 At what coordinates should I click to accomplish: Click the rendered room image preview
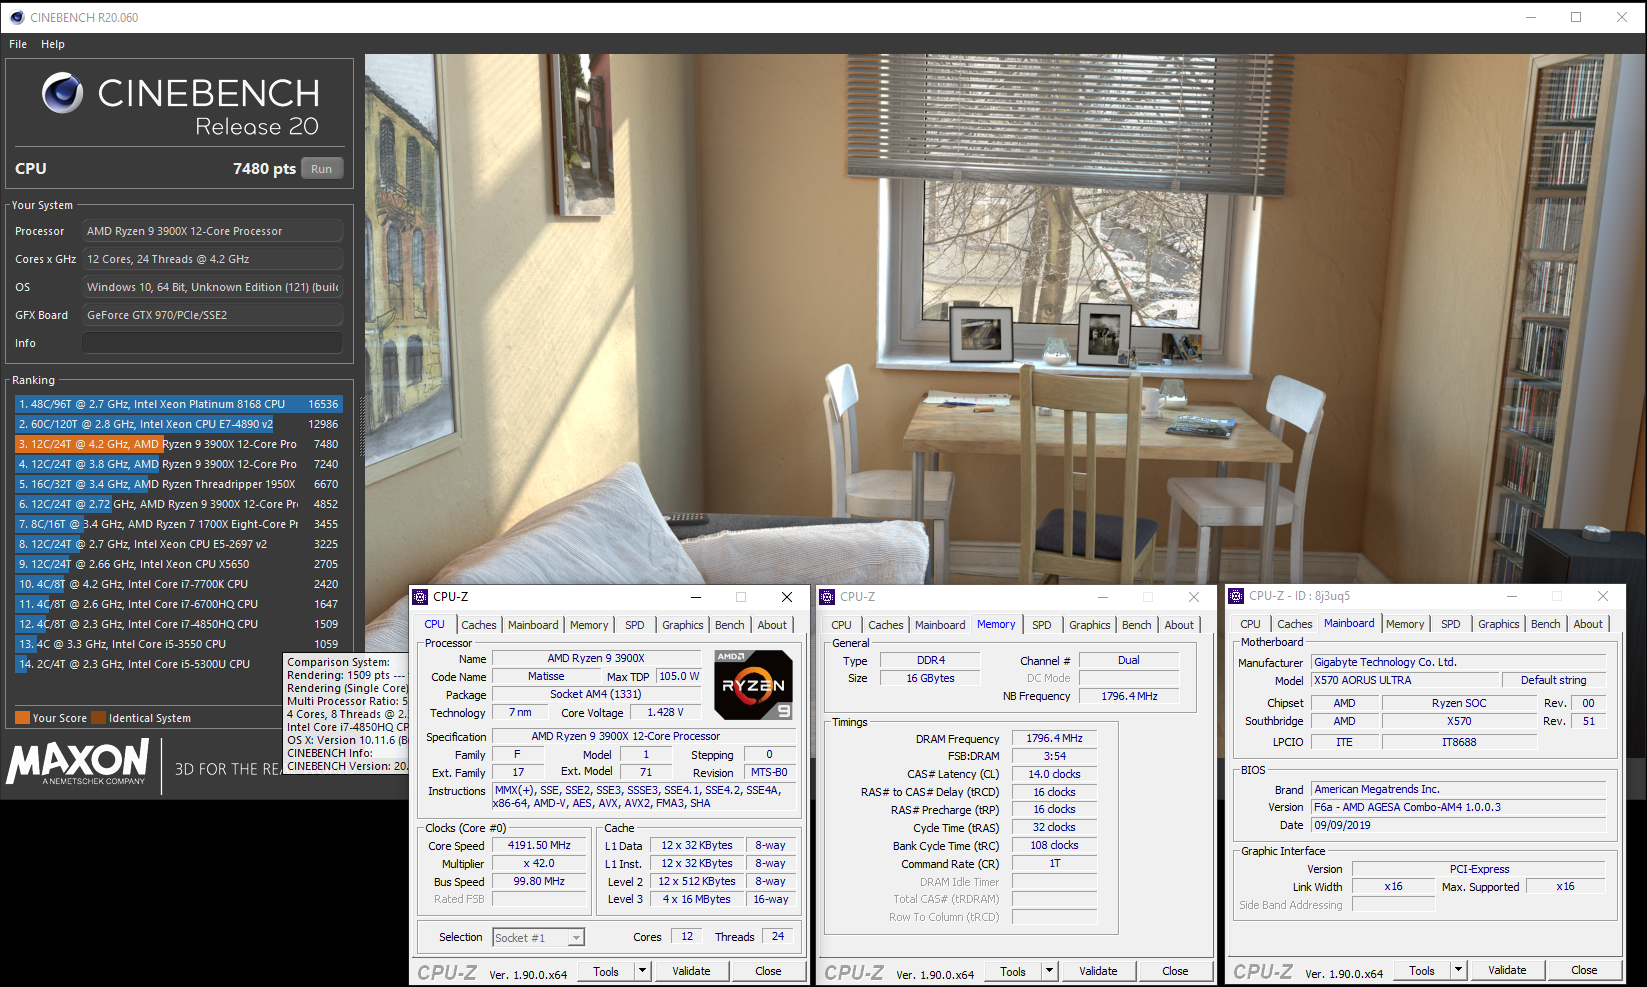tap(1004, 320)
